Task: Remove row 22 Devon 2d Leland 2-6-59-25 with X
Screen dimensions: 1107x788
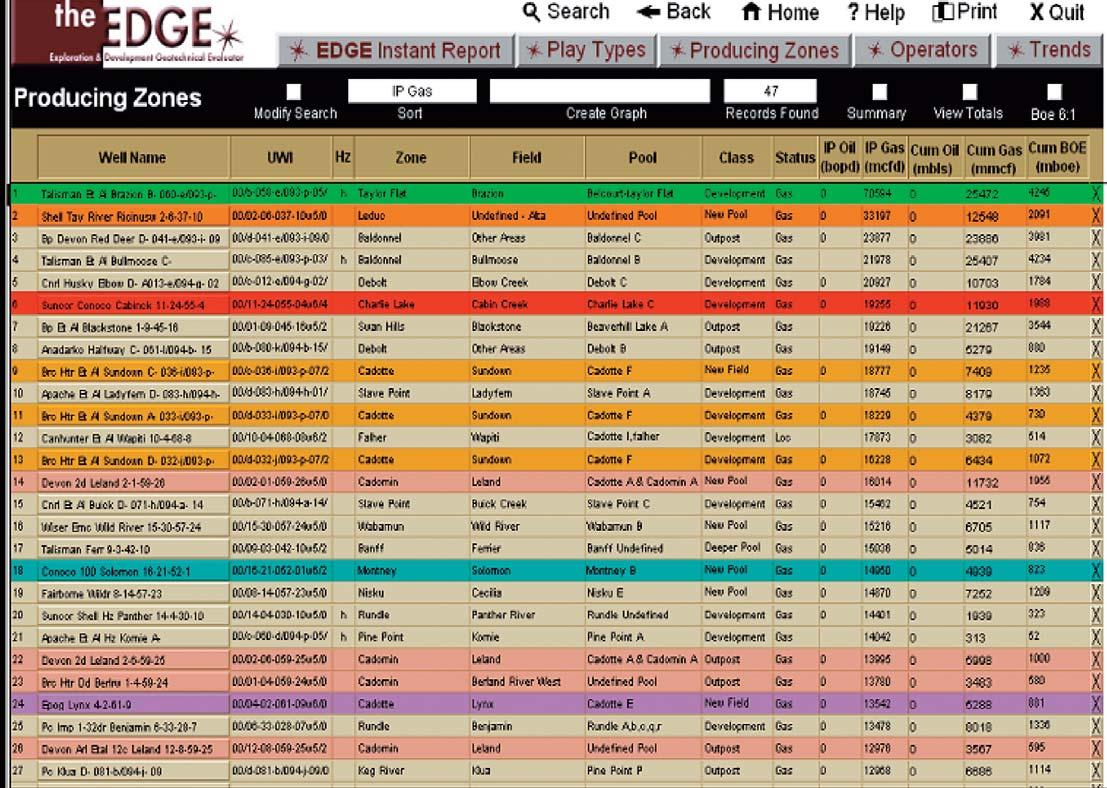Action: (x=1096, y=659)
